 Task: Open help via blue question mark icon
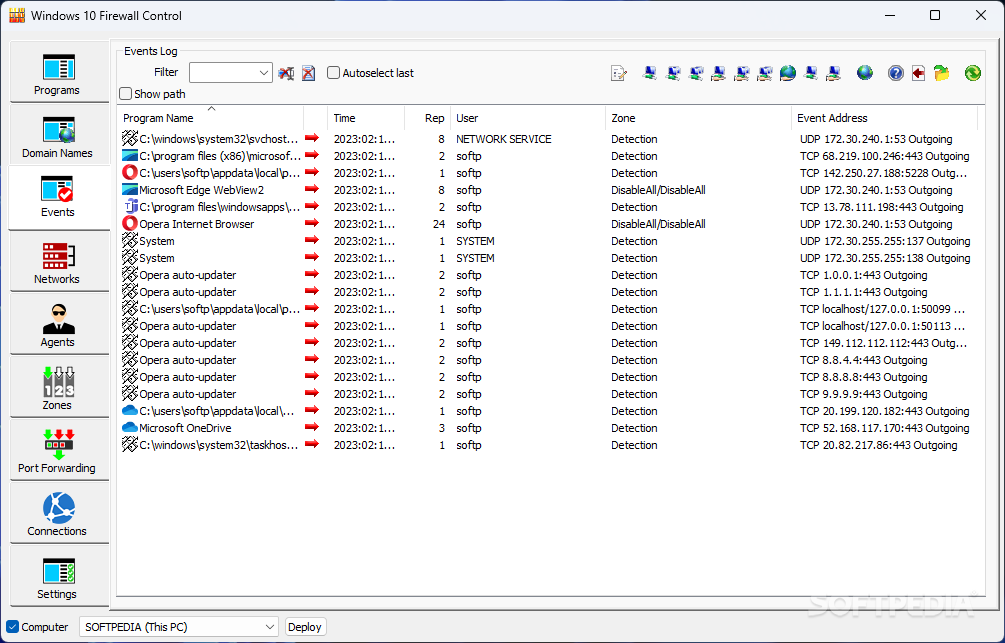coord(895,73)
